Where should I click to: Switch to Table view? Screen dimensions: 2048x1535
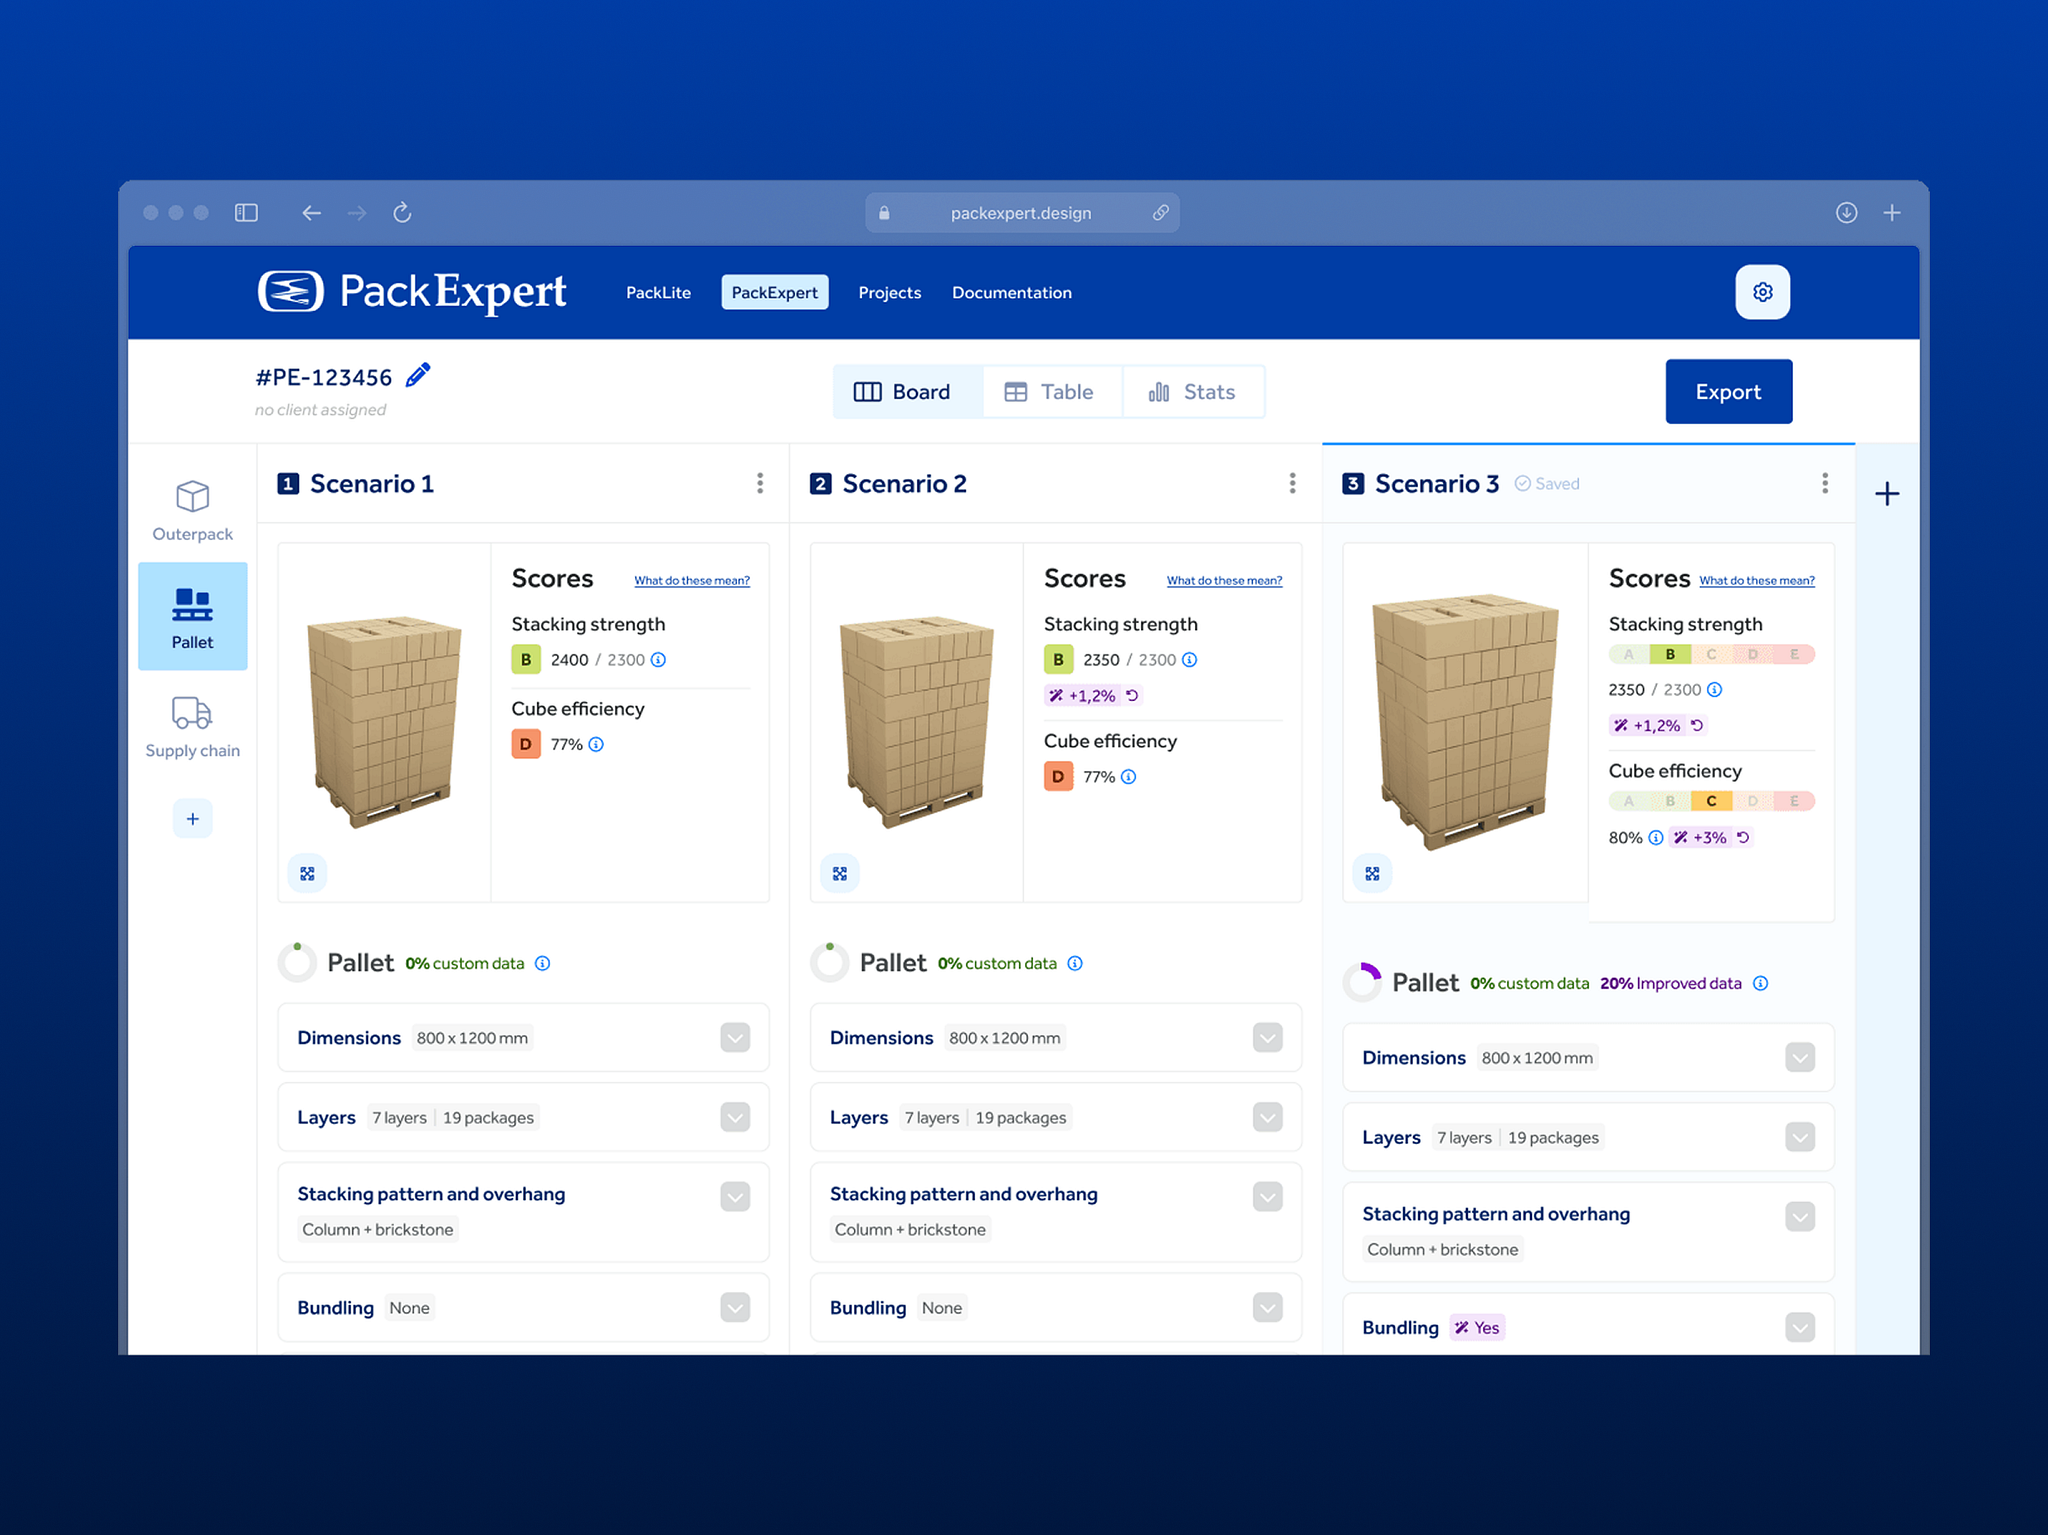point(1052,392)
